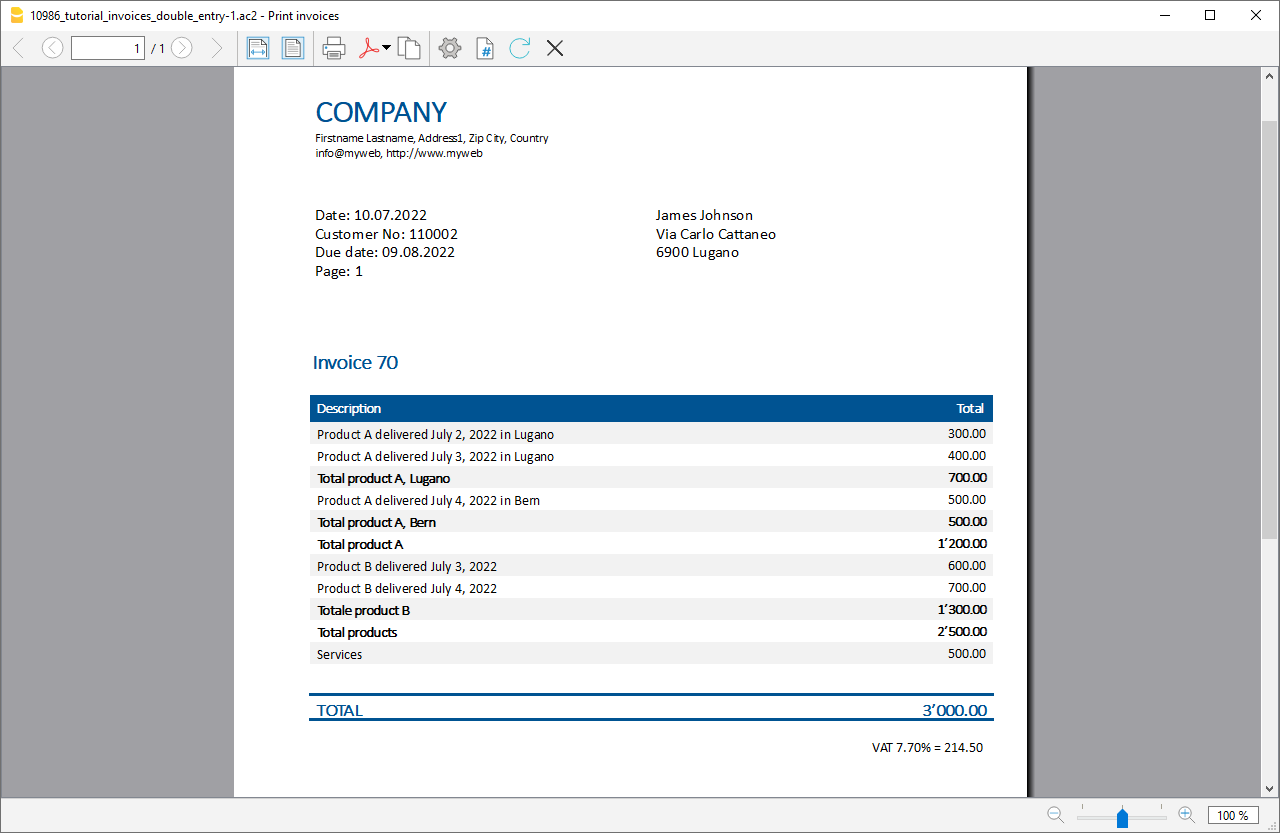Copy the invoice preview to clipboard

pos(409,47)
